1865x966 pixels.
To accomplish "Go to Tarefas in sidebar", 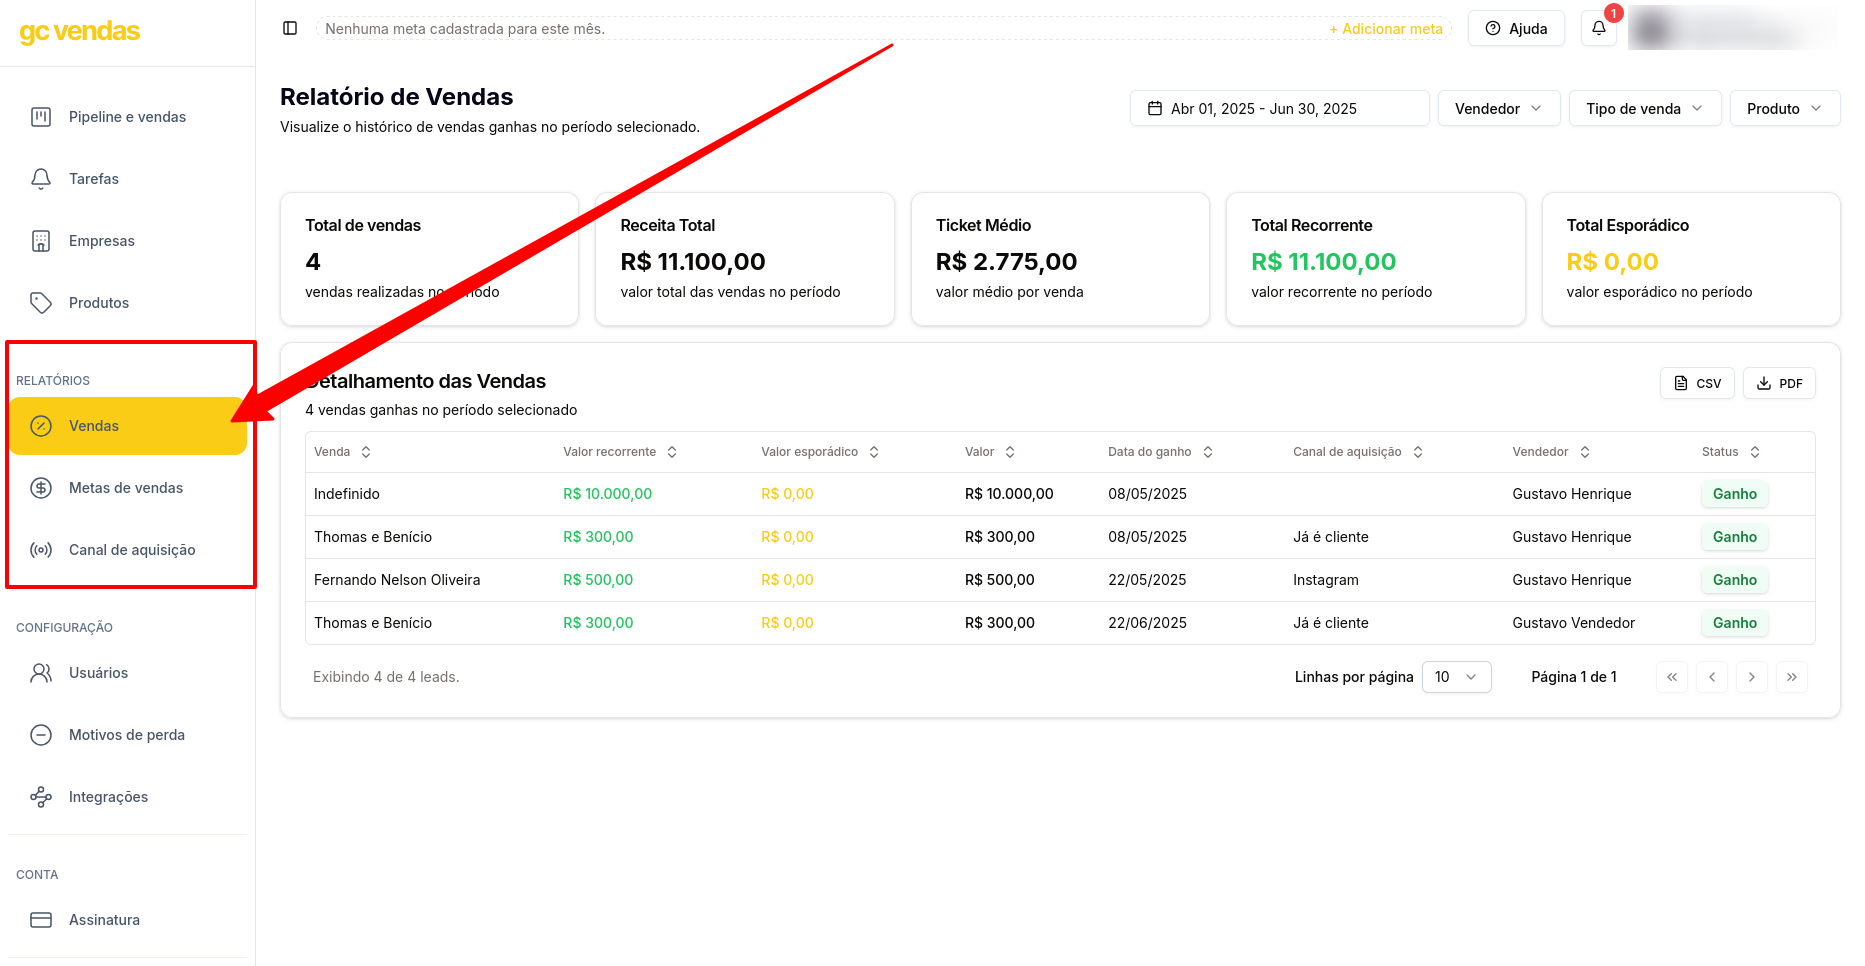I will click(128, 179).
